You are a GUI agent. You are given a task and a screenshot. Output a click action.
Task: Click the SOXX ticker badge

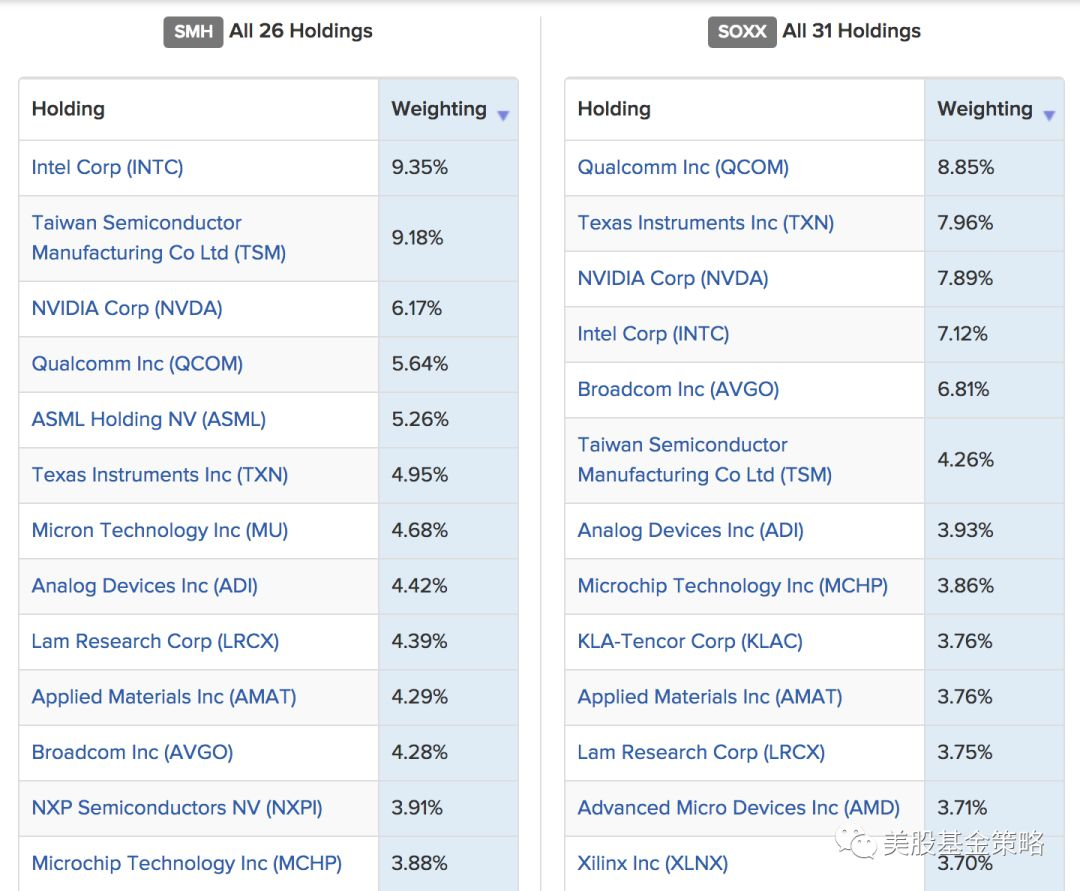pyautogui.click(x=742, y=32)
